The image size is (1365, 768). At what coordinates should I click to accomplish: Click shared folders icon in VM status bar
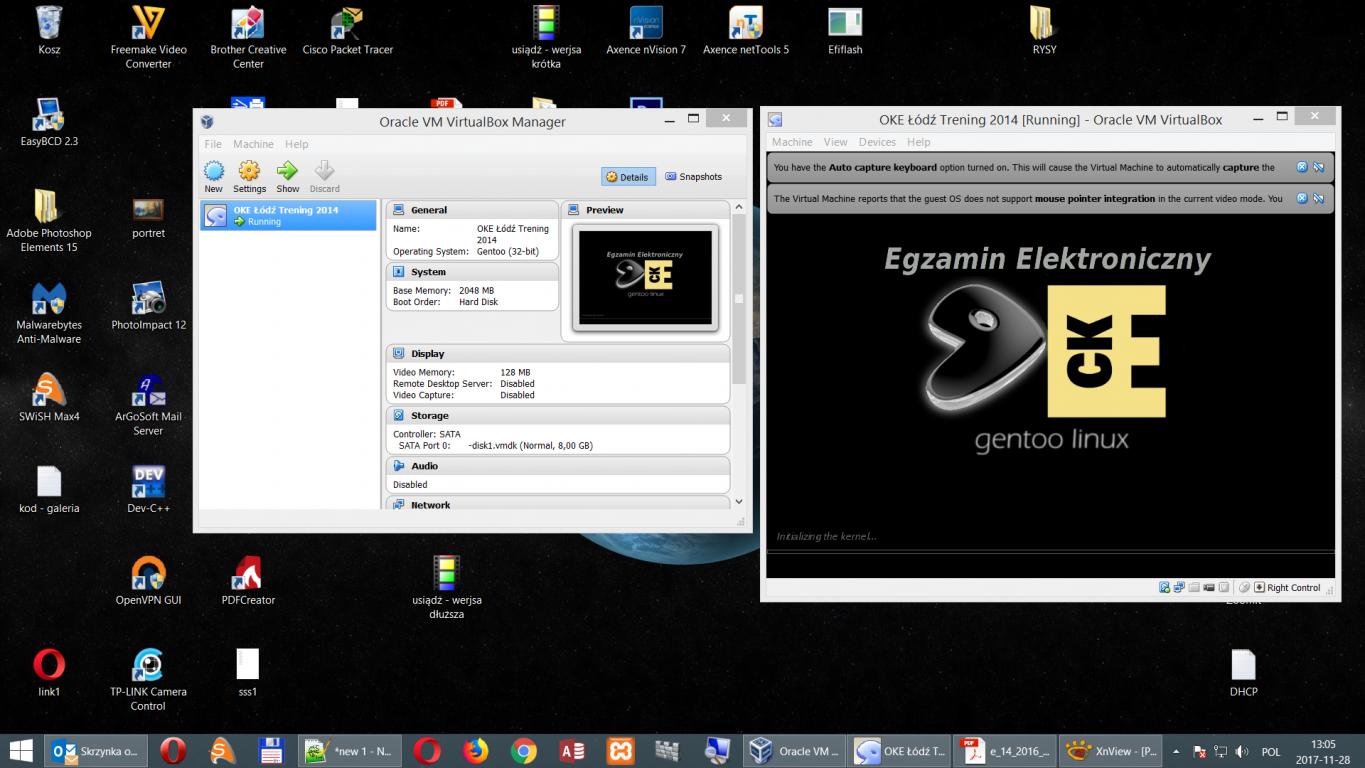coord(1194,588)
